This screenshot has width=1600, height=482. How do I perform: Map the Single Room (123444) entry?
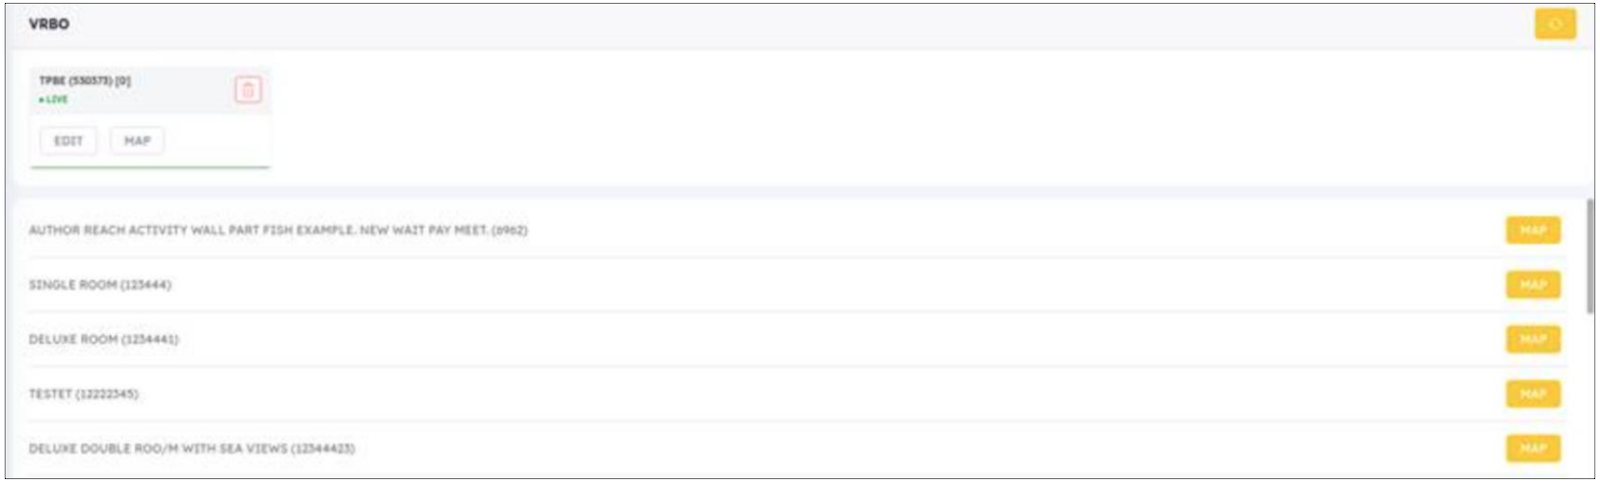tap(1533, 285)
